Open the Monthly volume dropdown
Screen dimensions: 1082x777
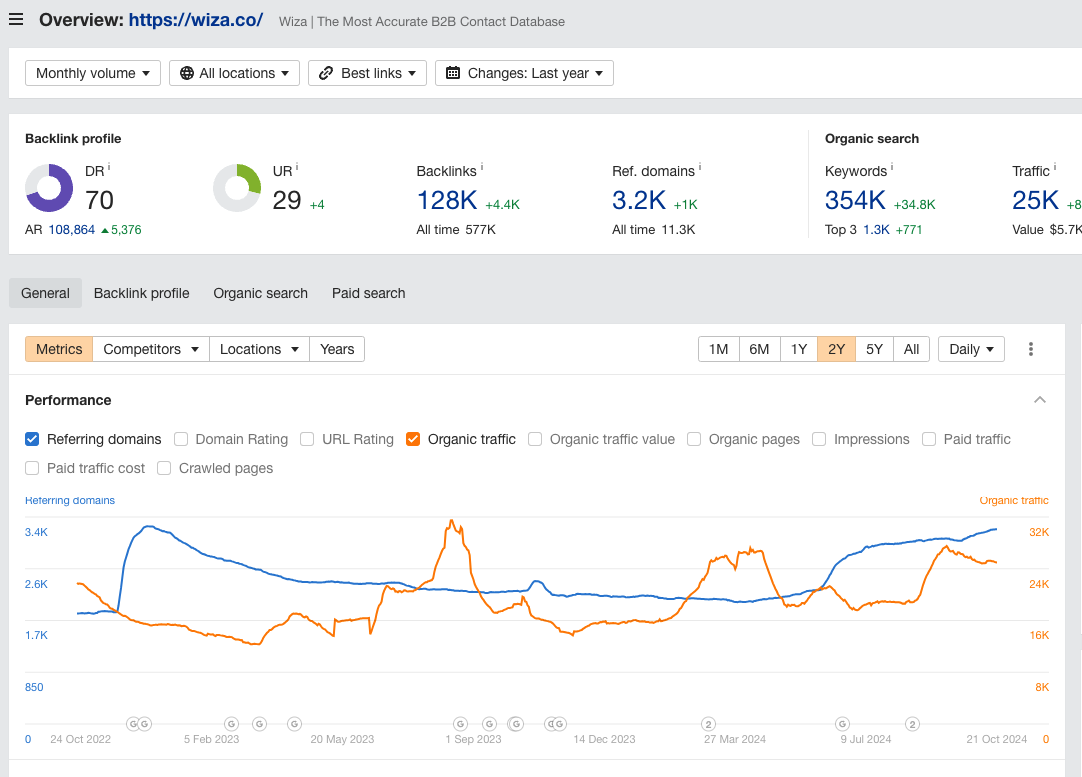(93, 73)
